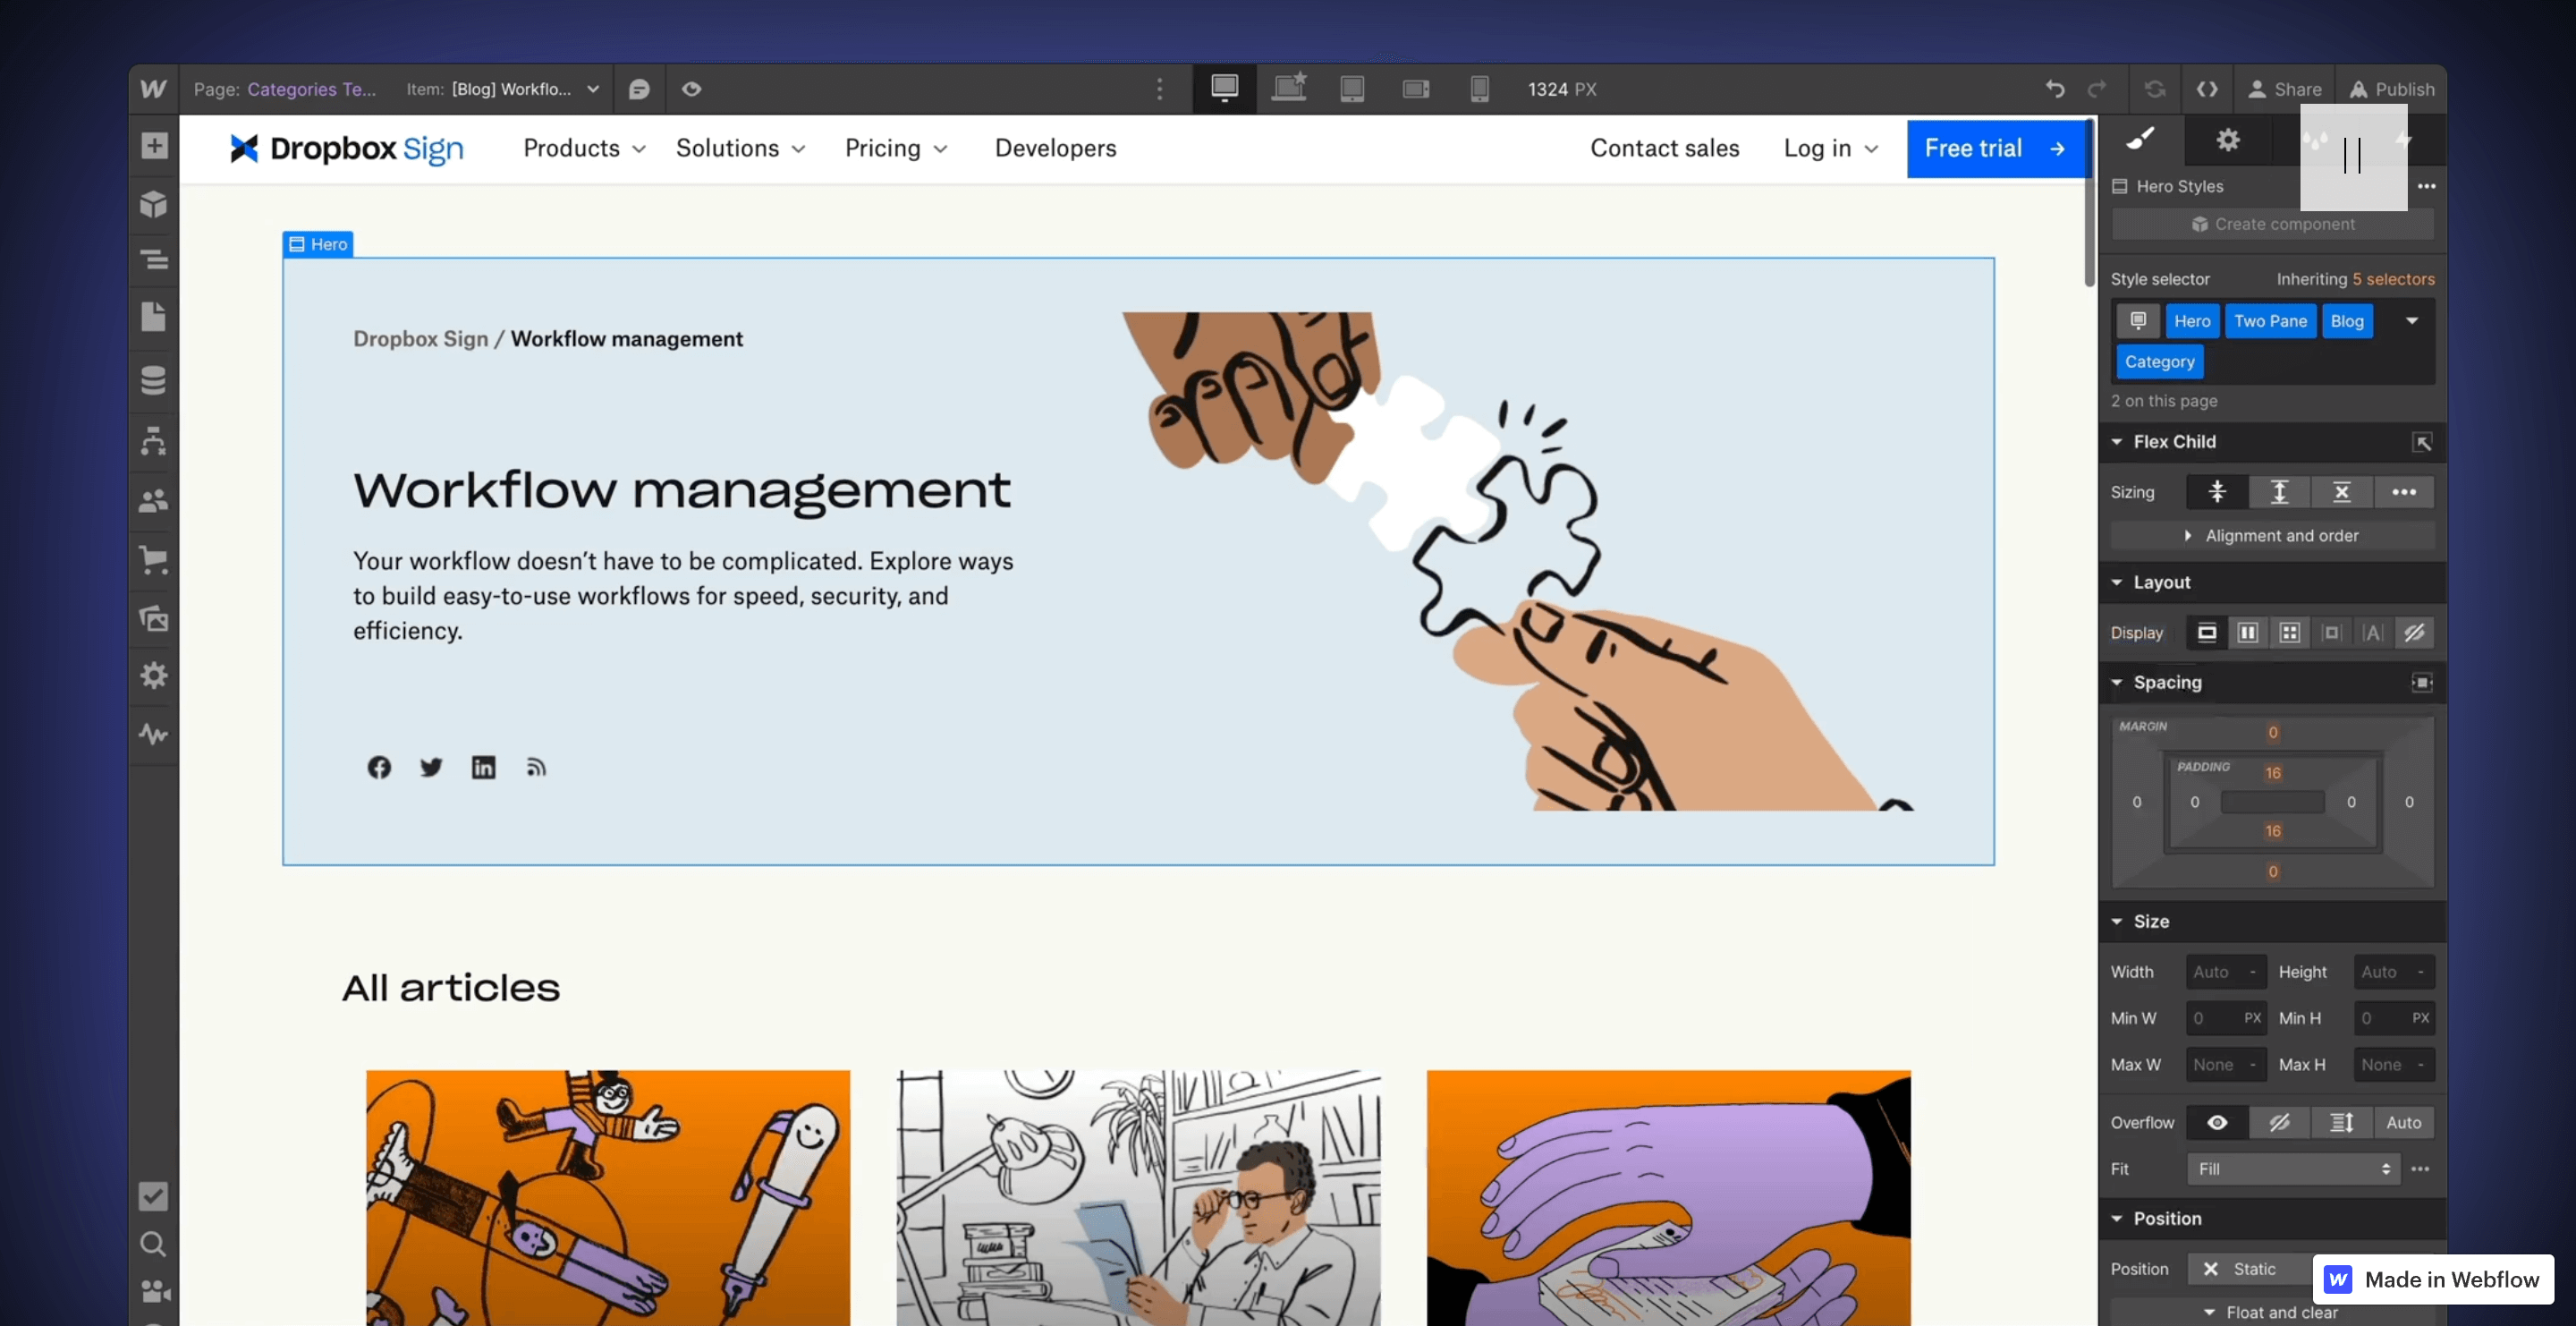2576x1326 pixels.
Task: Open the CMS Collections panel
Action: [153, 380]
